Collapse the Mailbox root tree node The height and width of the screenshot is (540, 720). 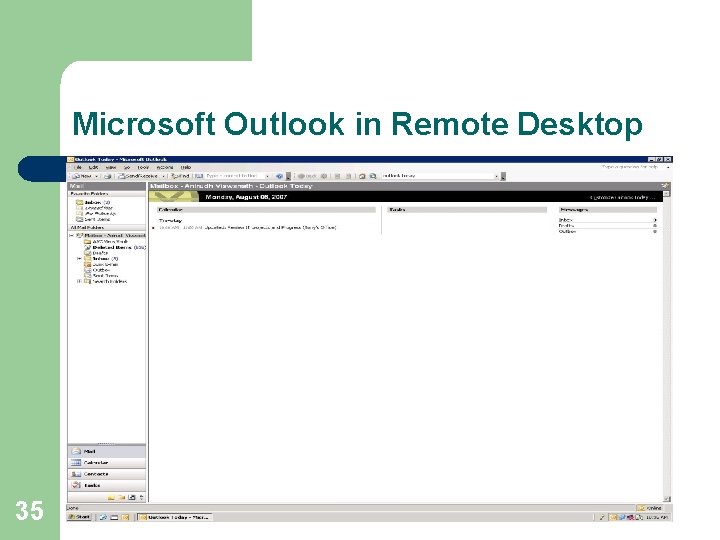coord(71,236)
